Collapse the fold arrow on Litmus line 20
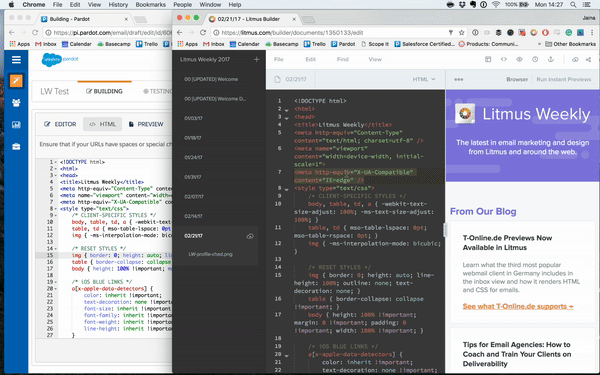 286,355
